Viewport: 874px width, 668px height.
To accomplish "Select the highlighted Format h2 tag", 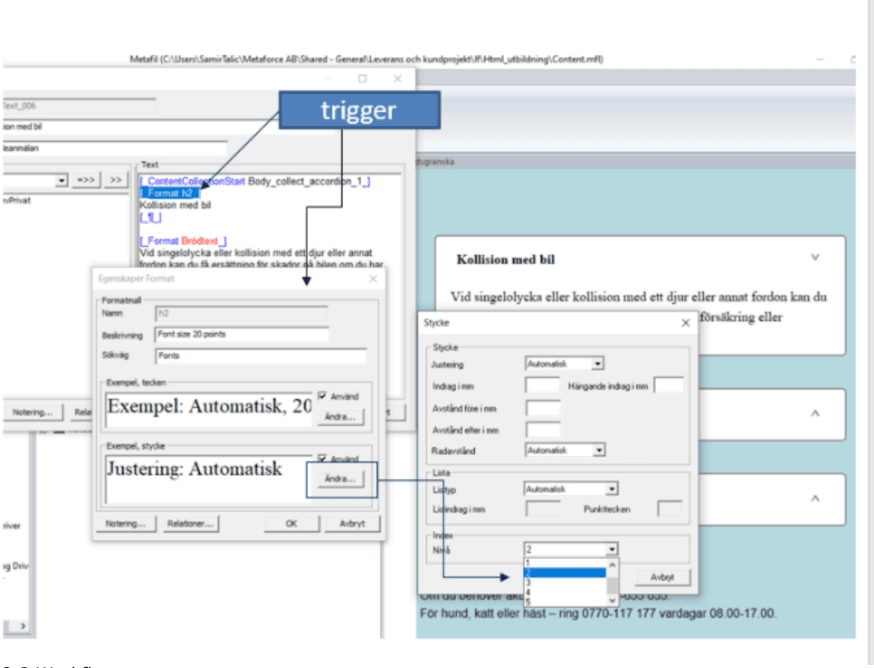I will (x=168, y=192).
